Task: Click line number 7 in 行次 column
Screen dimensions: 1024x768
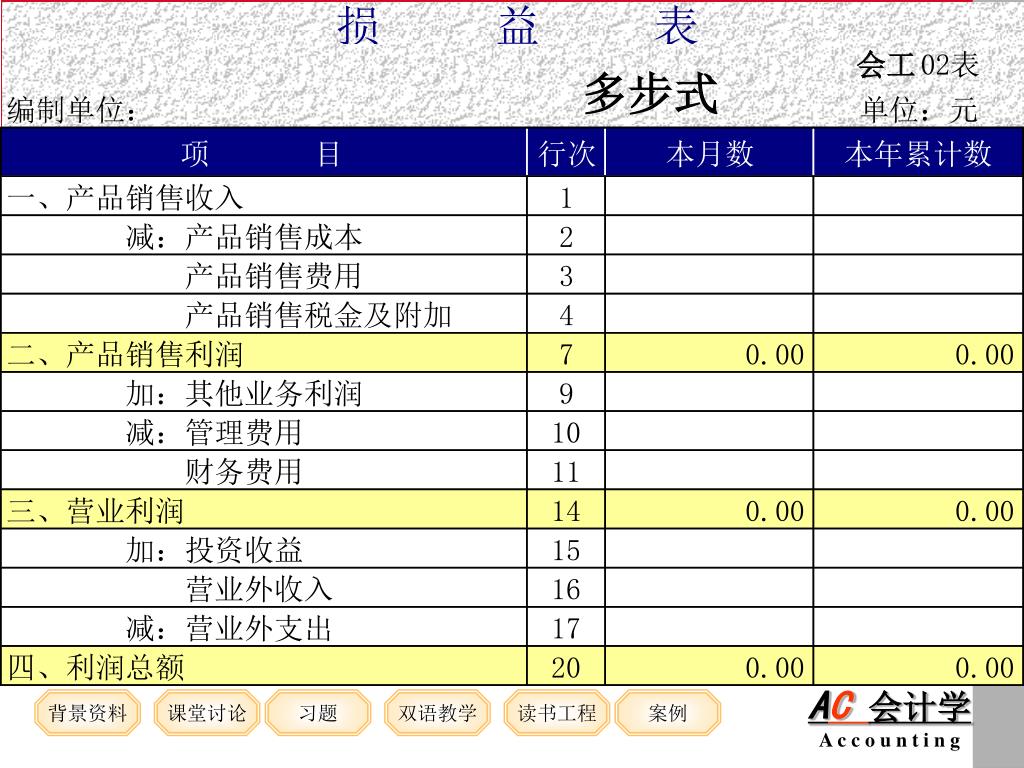Action: pyautogui.click(x=566, y=355)
